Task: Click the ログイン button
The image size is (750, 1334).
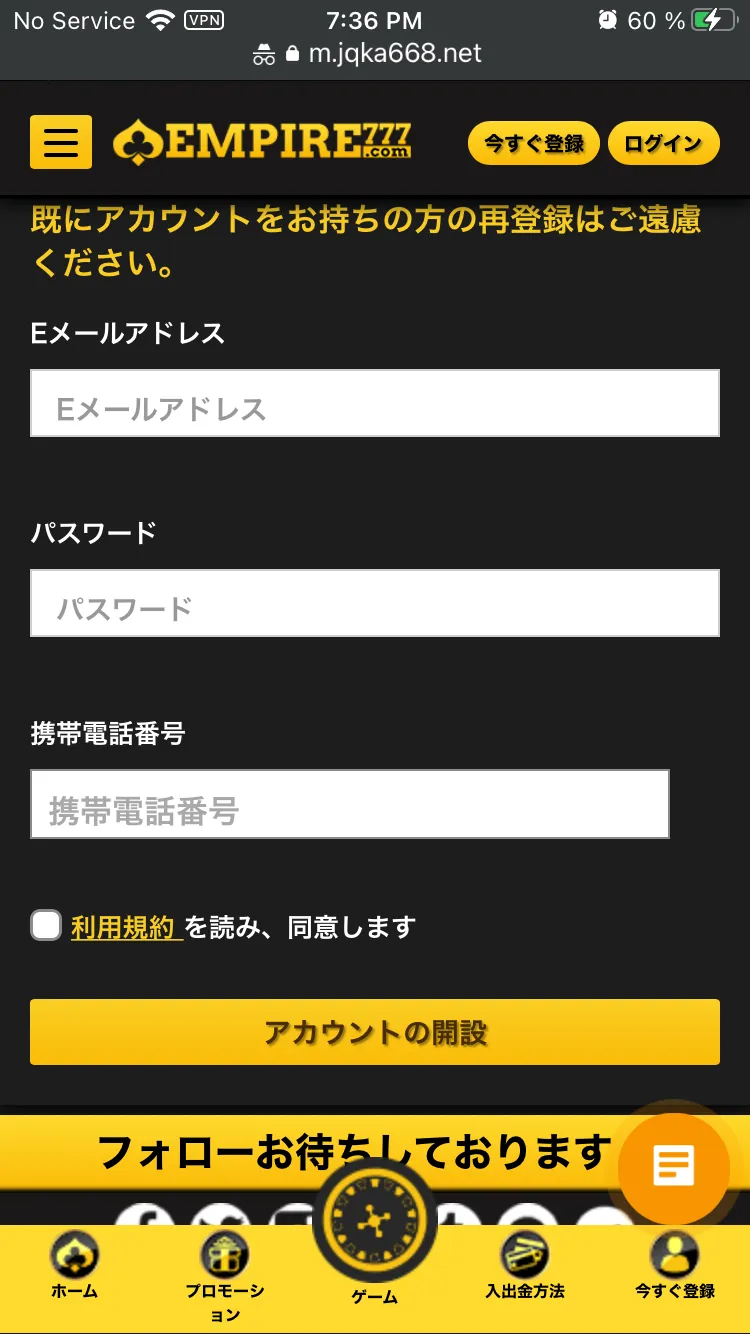Action: click(x=663, y=143)
